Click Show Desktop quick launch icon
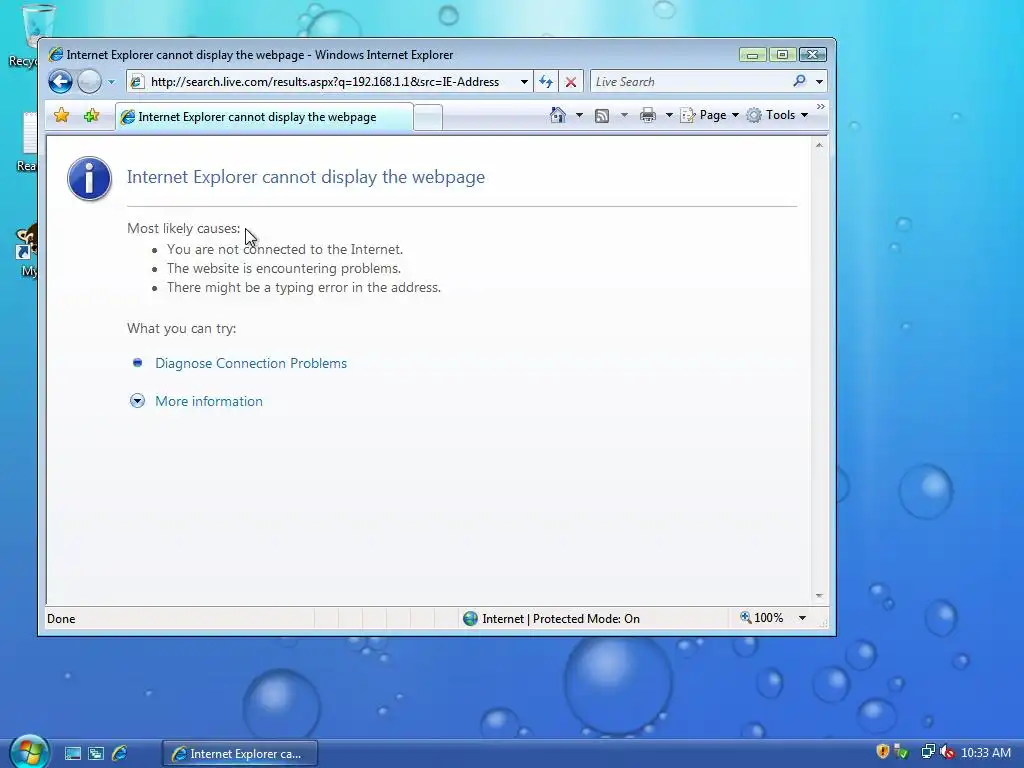The image size is (1024, 768). 72,754
